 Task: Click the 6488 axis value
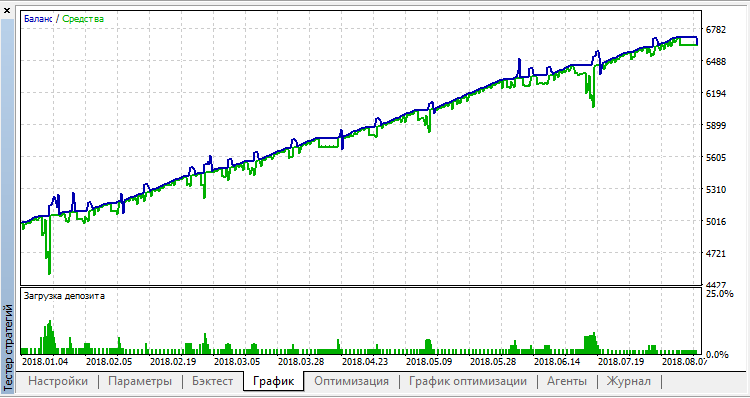[715, 62]
